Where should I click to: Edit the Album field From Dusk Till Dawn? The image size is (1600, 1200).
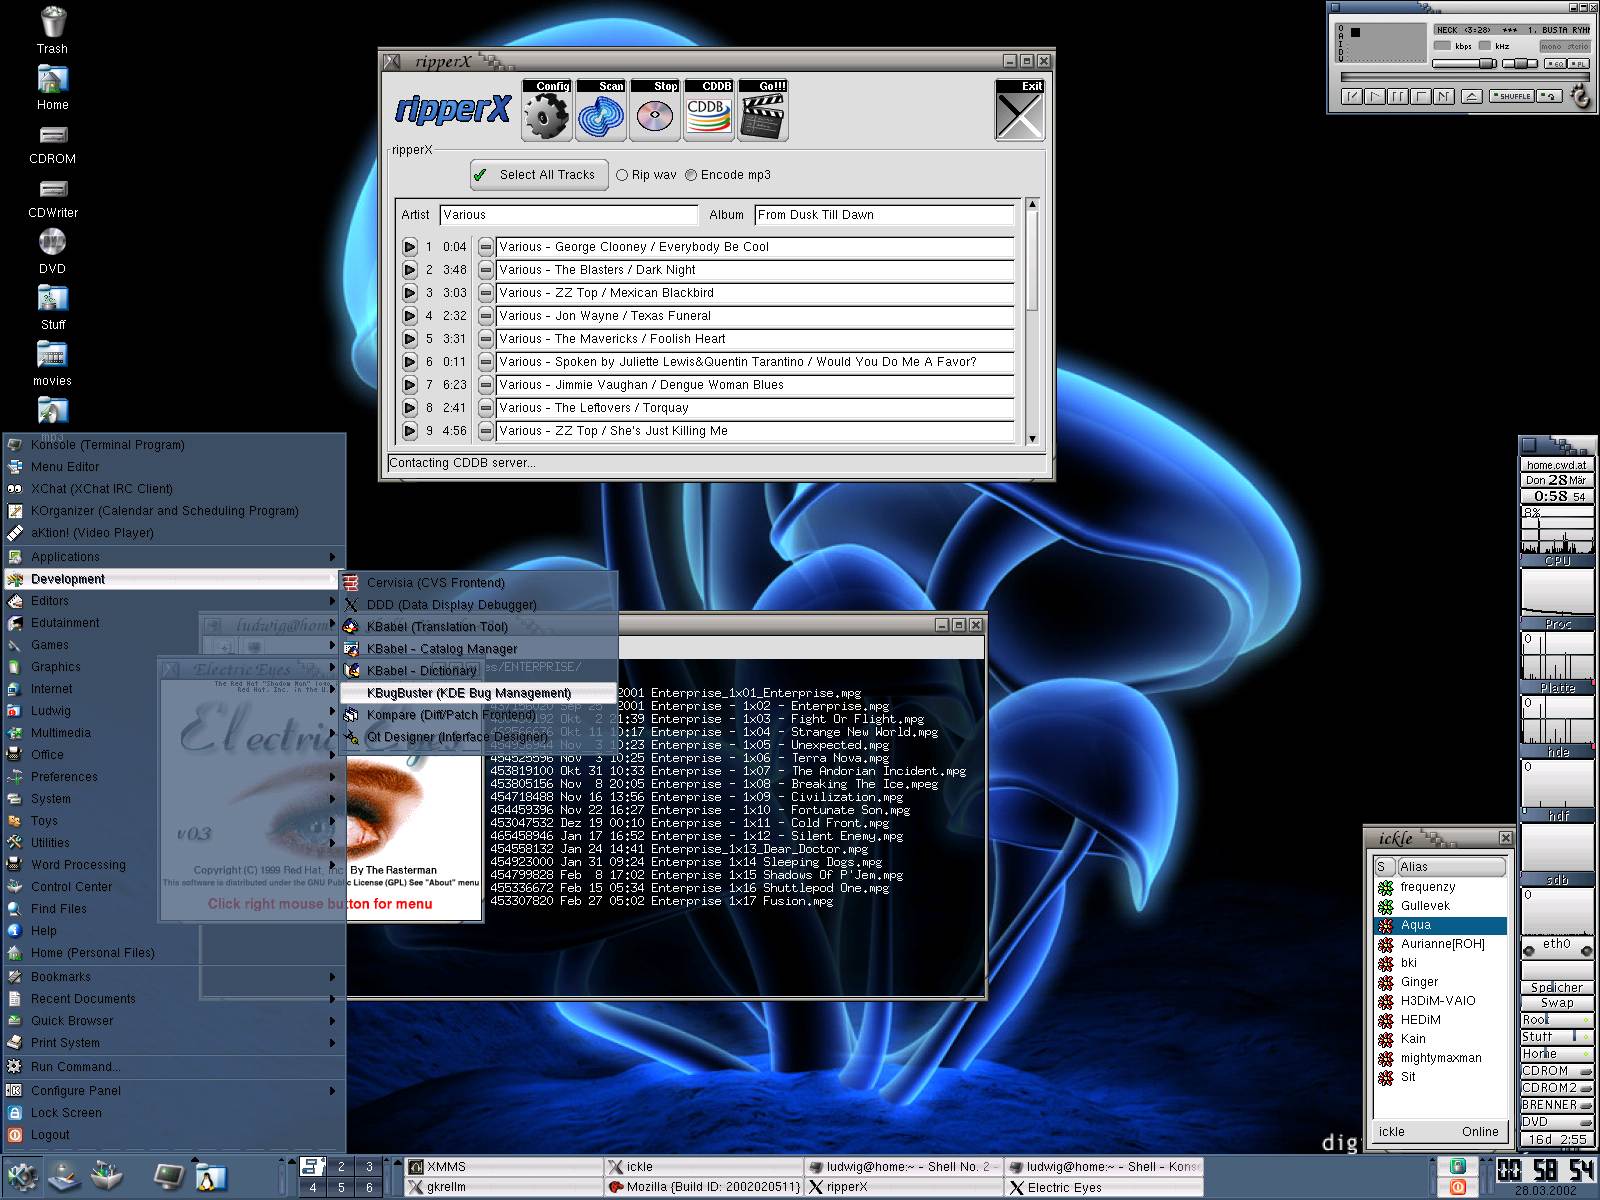pyautogui.click(x=884, y=215)
